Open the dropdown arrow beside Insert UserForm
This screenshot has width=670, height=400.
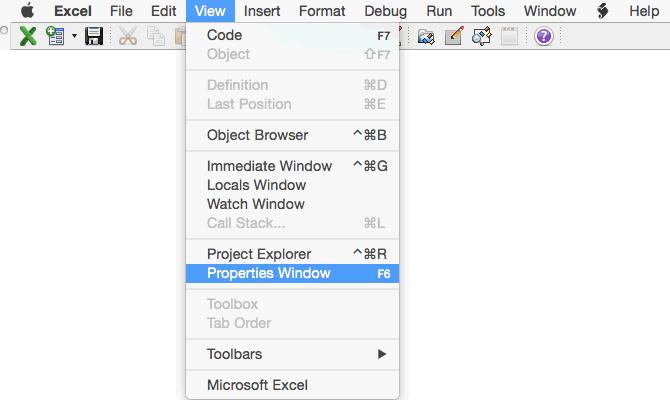74,36
